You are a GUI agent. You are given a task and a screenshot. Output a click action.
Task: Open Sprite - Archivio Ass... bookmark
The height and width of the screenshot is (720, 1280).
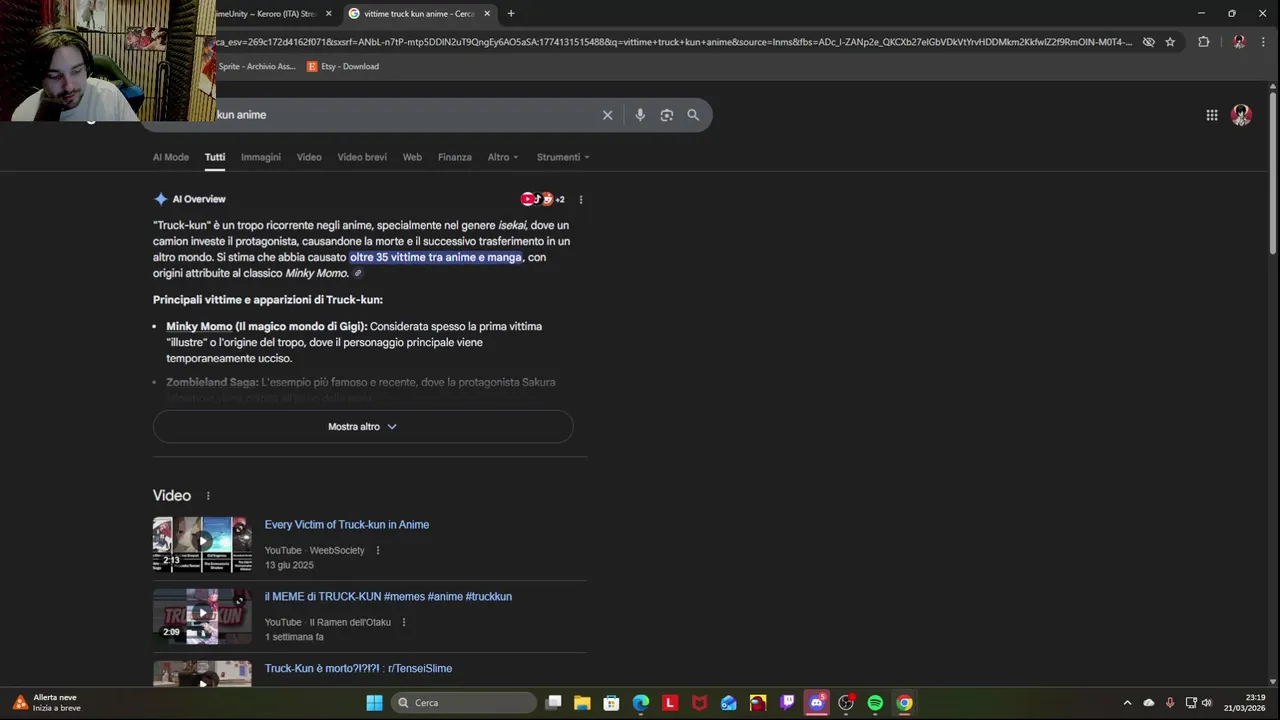pos(256,67)
